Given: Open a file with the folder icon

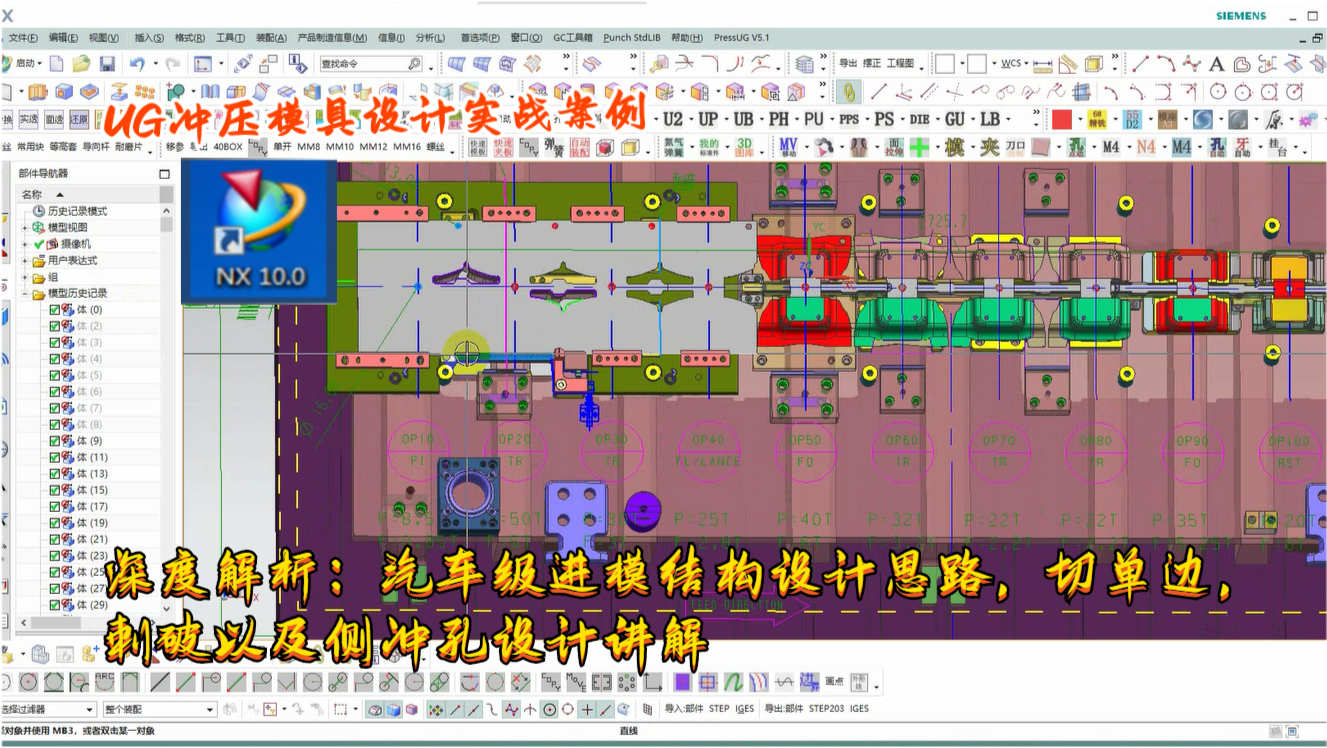Looking at the screenshot, I should point(81,64).
